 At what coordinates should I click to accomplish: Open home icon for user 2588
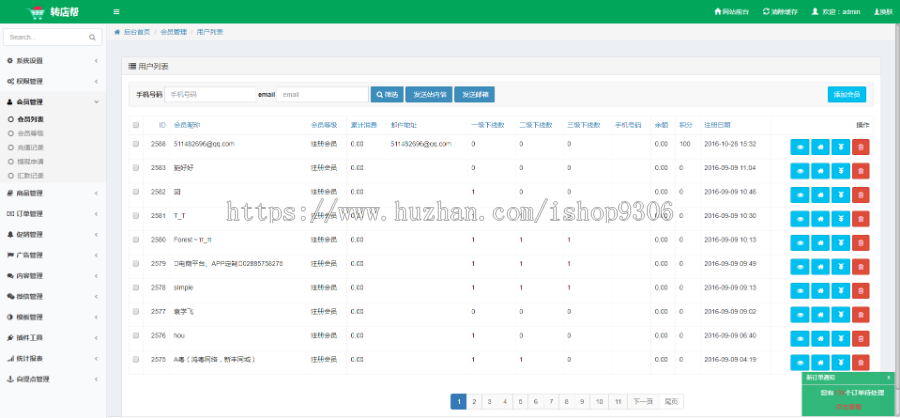[x=820, y=147]
